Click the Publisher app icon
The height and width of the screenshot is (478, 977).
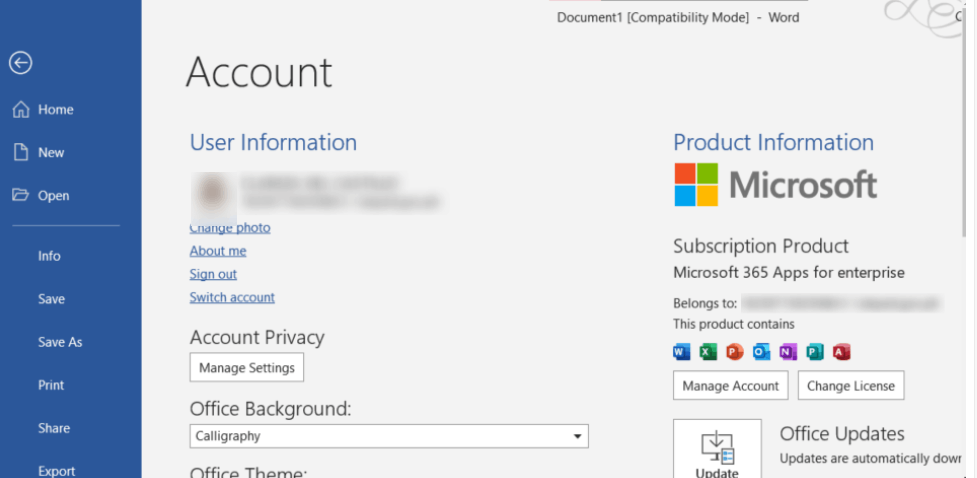(814, 352)
